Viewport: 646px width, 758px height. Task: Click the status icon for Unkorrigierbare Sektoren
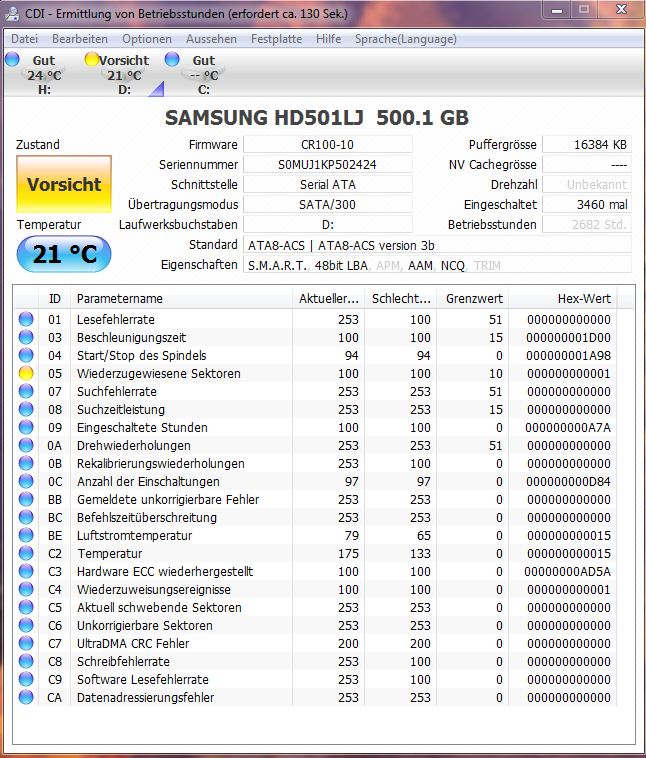[x=26, y=625]
